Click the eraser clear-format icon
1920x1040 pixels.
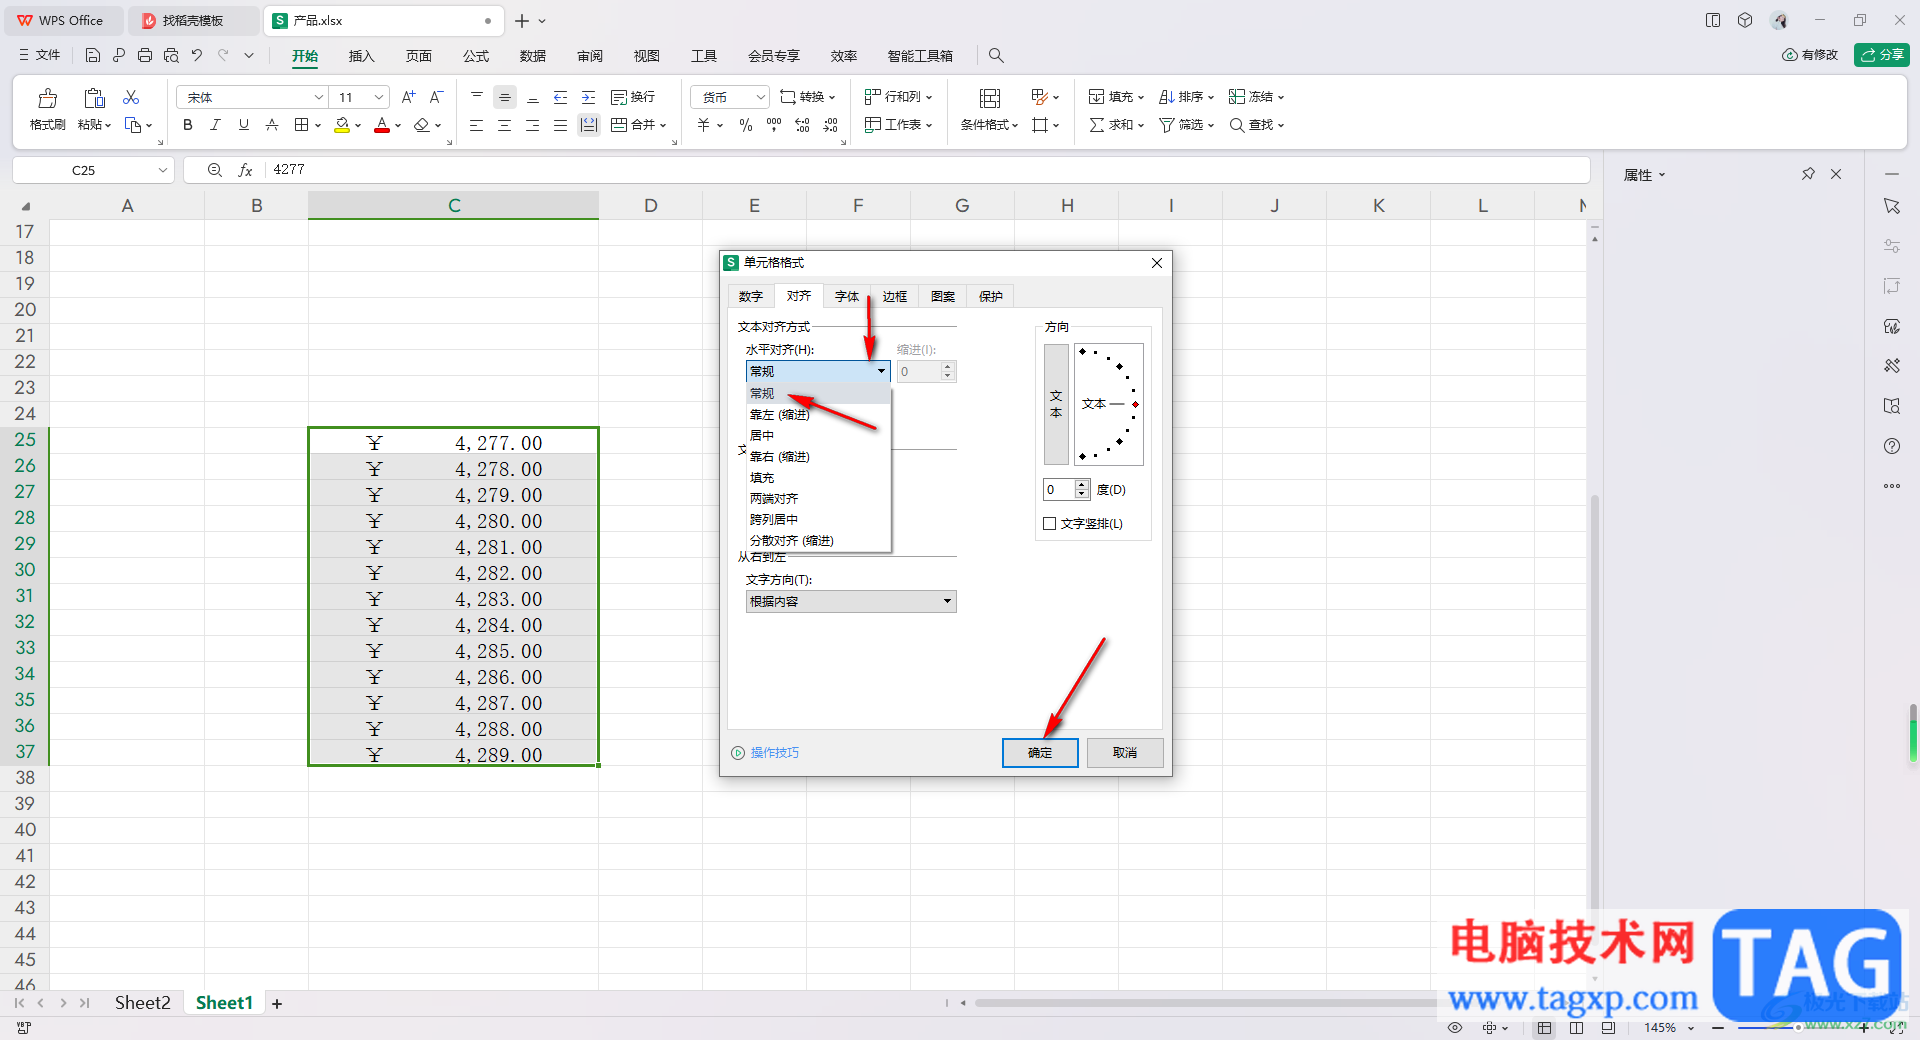[x=421, y=125]
